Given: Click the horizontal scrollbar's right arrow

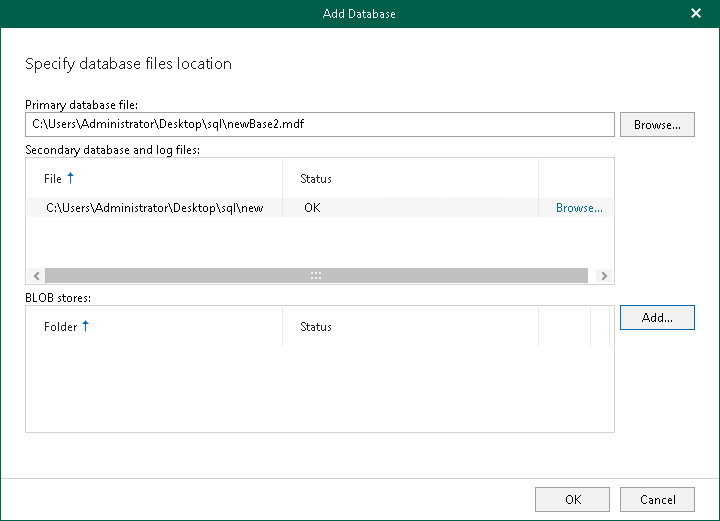Looking at the screenshot, I should pyautogui.click(x=603, y=275).
